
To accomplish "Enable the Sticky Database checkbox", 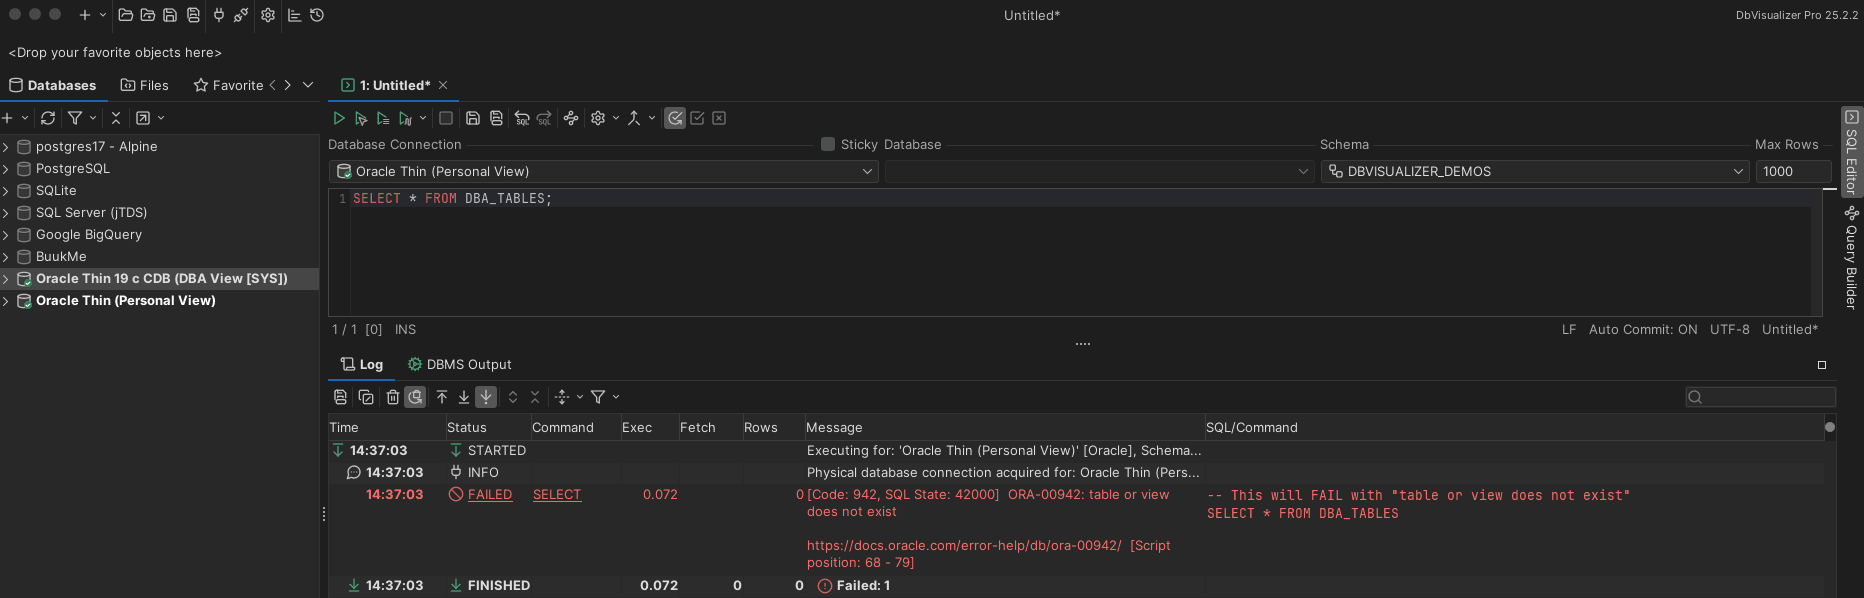I will click(x=828, y=144).
